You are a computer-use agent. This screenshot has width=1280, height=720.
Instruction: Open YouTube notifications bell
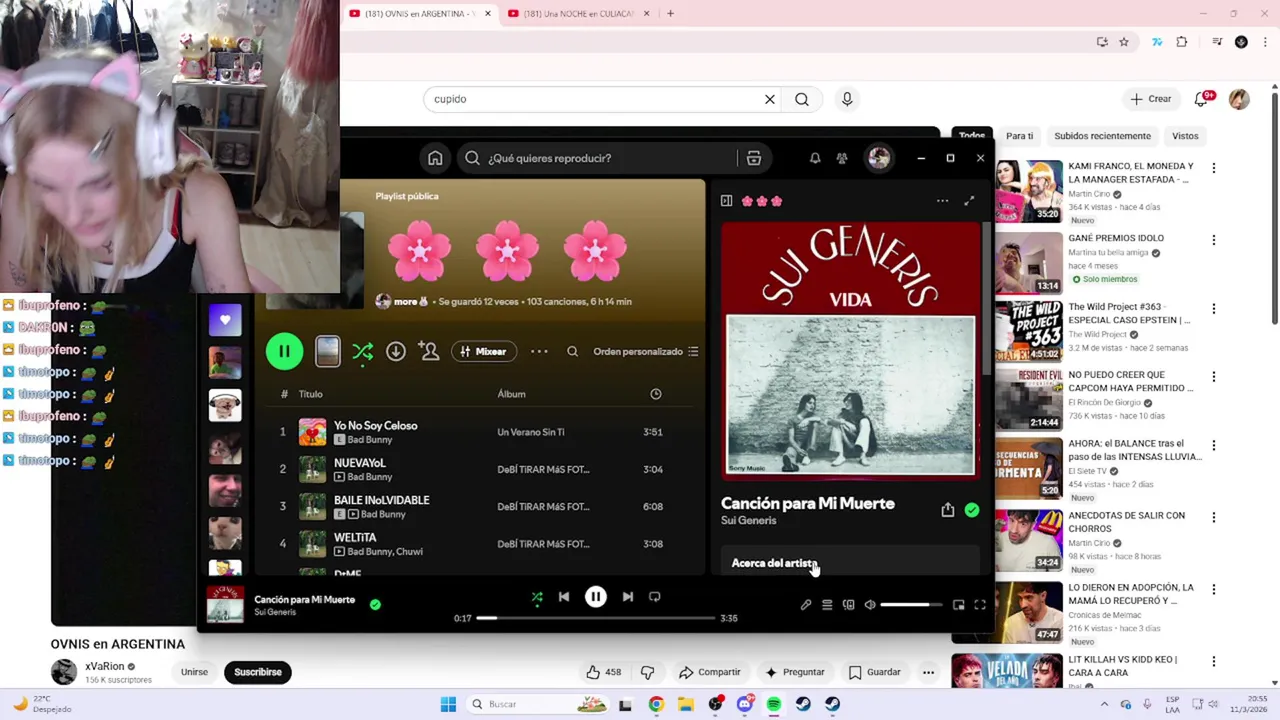point(1202,99)
